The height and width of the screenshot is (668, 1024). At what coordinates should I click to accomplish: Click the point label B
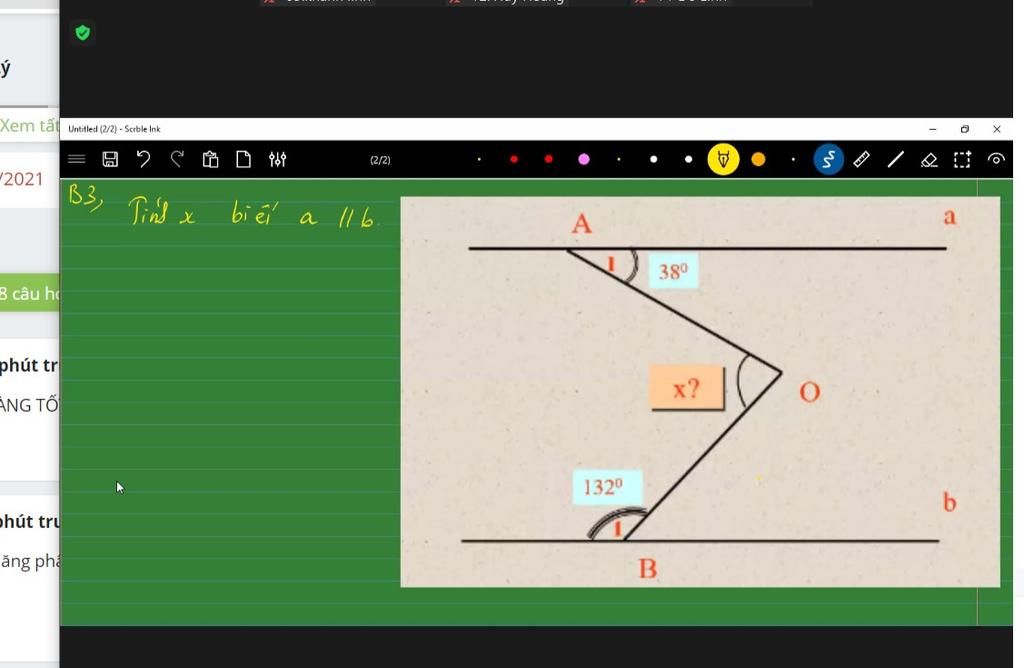click(648, 568)
